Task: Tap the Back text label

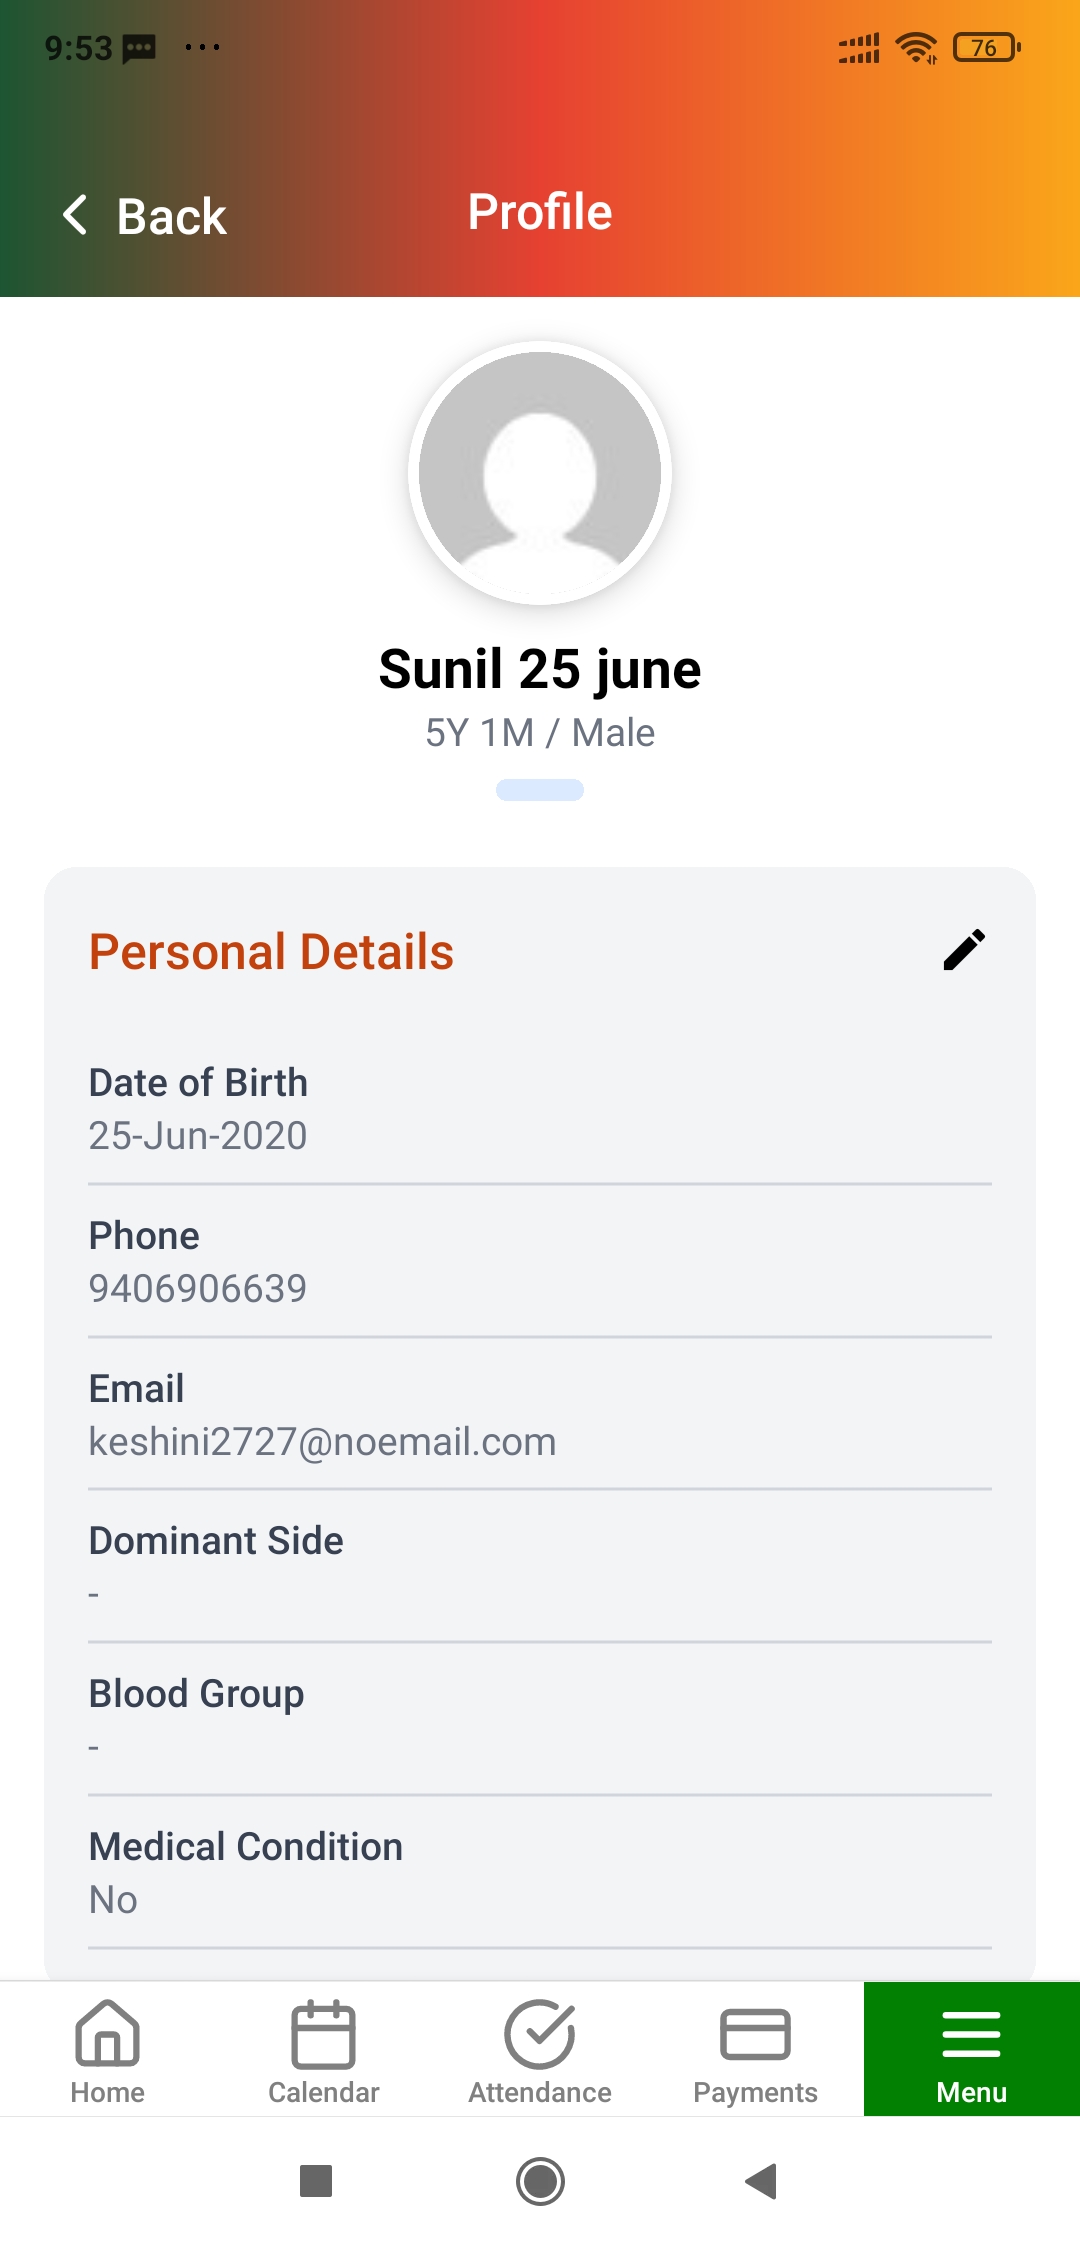Action: [x=172, y=216]
